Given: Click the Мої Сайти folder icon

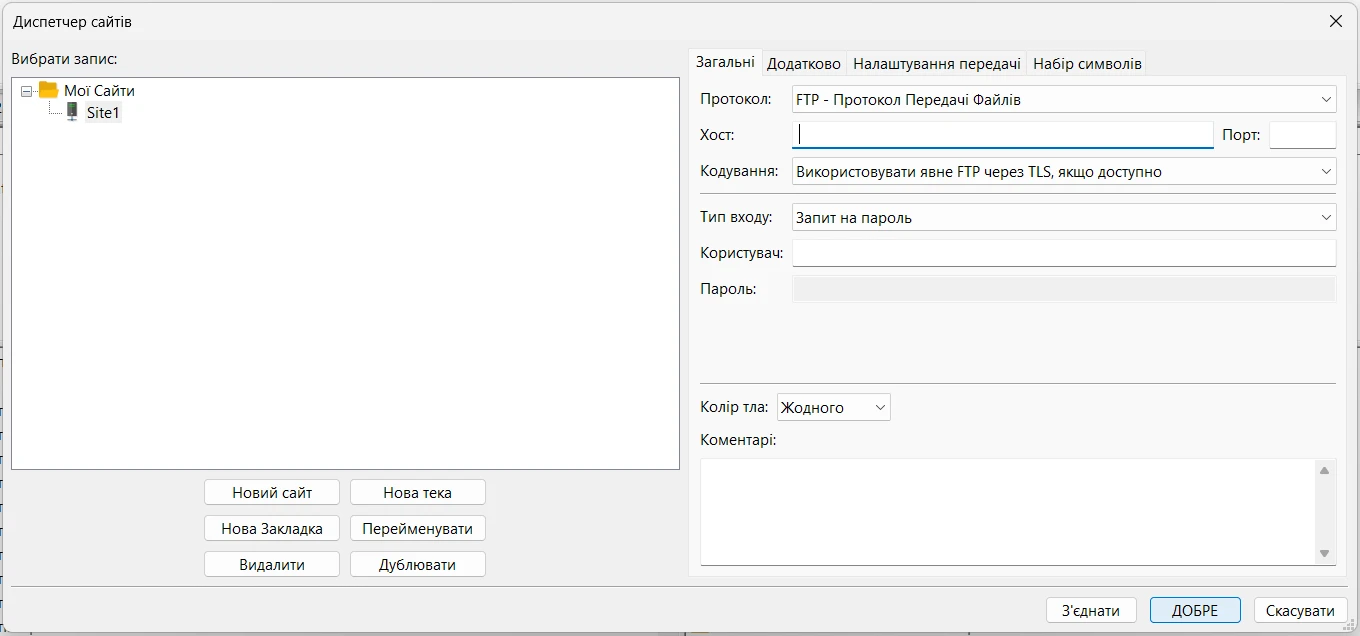Looking at the screenshot, I should click(48, 90).
